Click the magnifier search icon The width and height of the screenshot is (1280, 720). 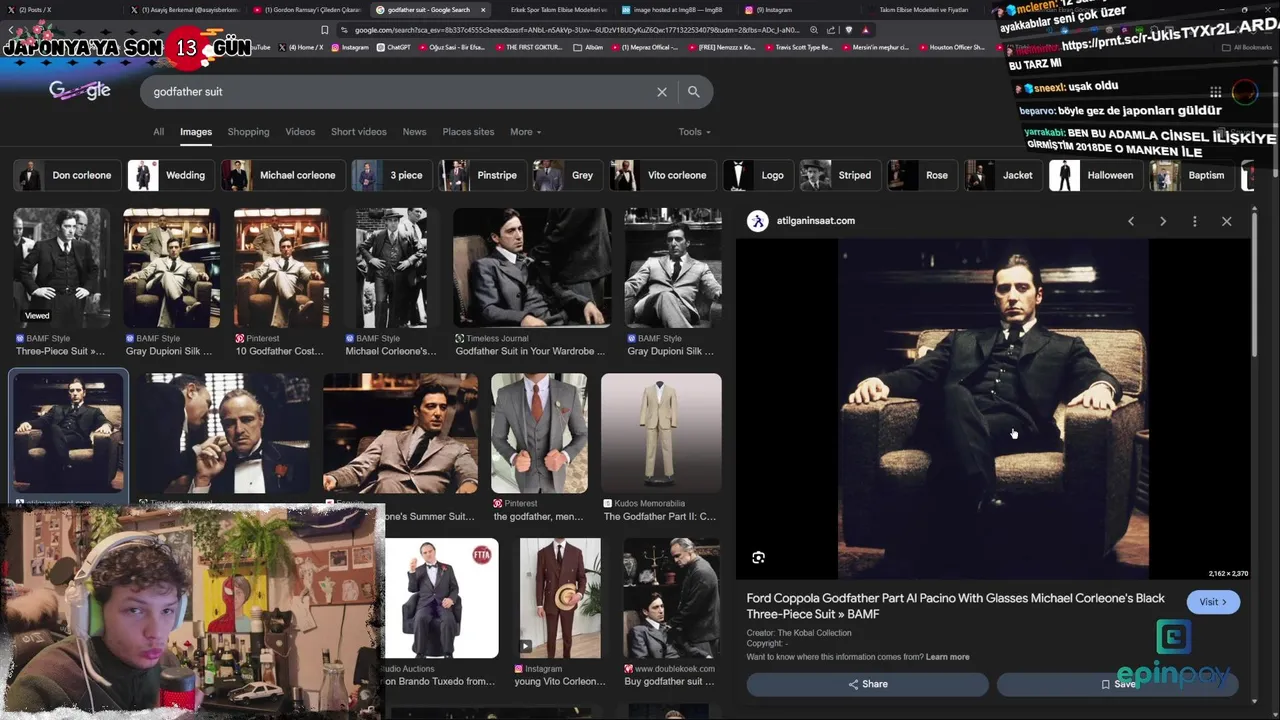pos(693,92)
